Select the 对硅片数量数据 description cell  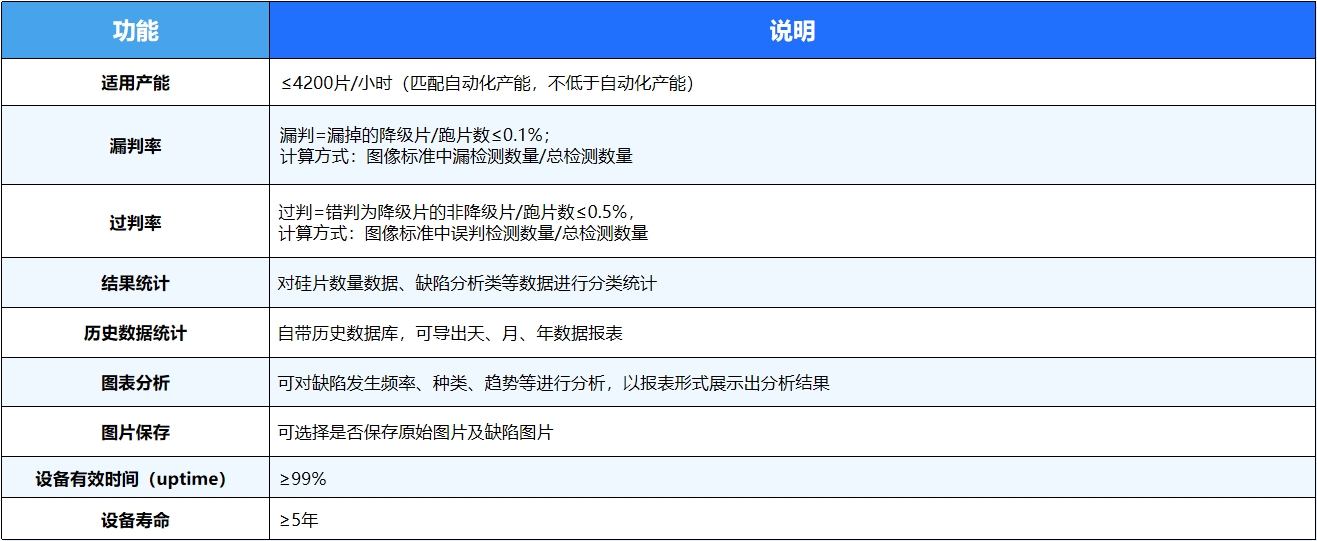(467, 283)
